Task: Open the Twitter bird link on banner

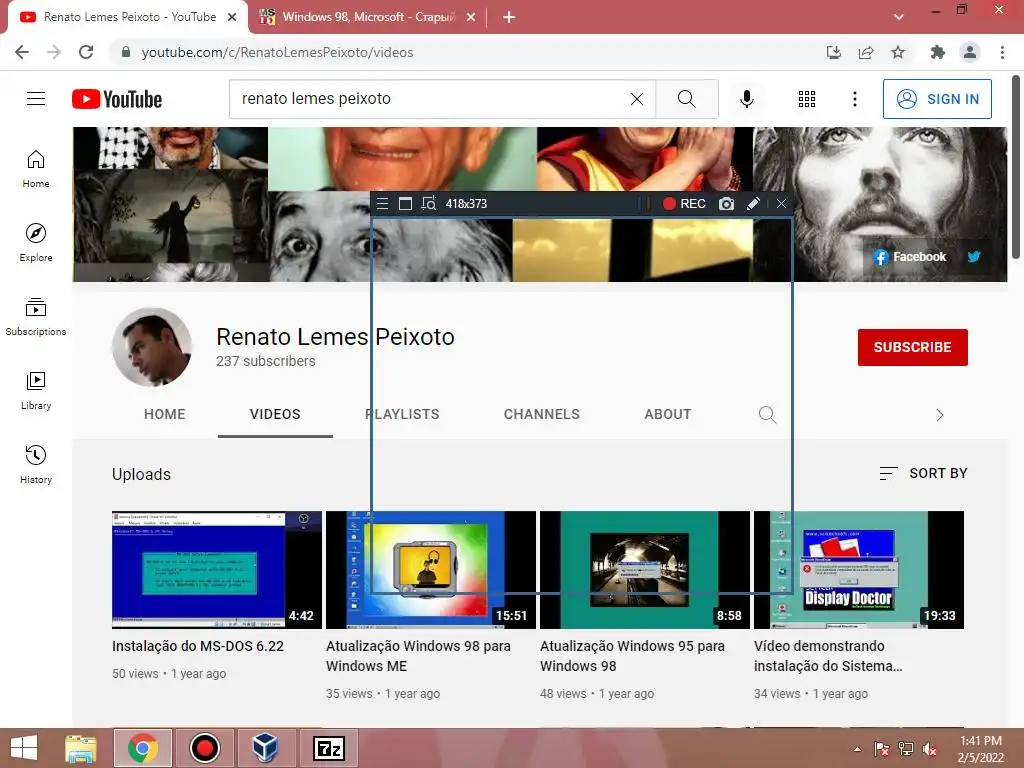Action: (x=974, y=257)
